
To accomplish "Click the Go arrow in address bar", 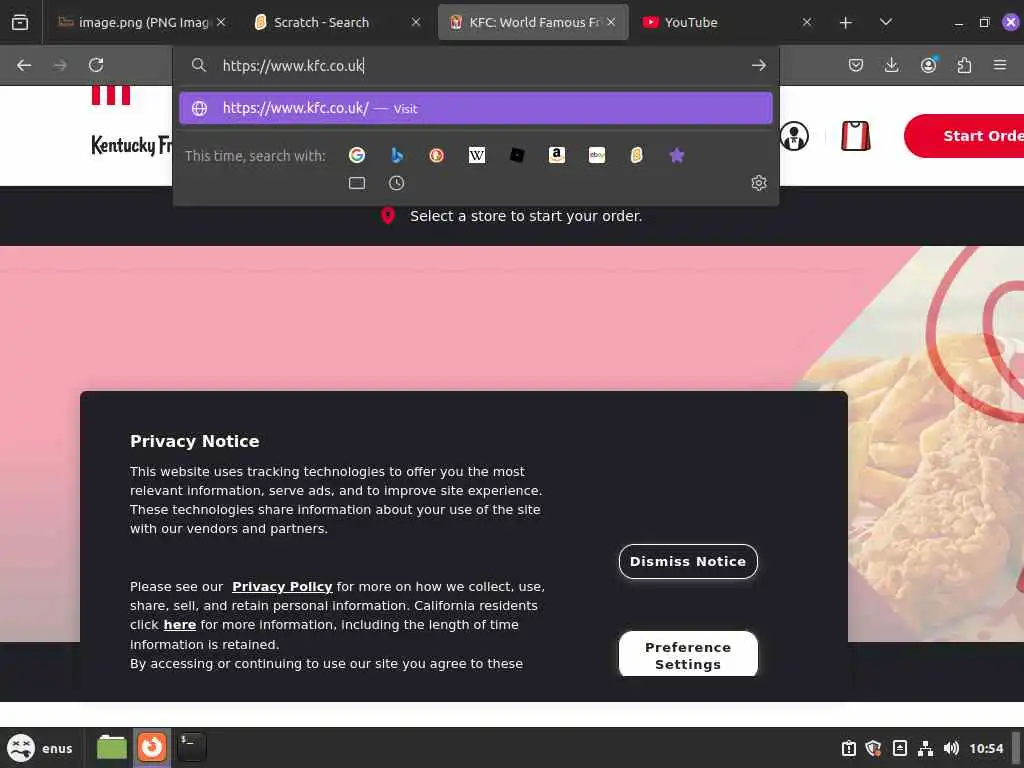I will (759, 65).
